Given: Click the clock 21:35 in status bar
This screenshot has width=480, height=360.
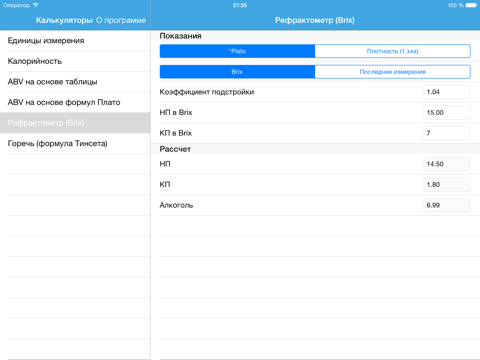Looking at the screenshot, I should pyautogui.click(x=240, y=5).
